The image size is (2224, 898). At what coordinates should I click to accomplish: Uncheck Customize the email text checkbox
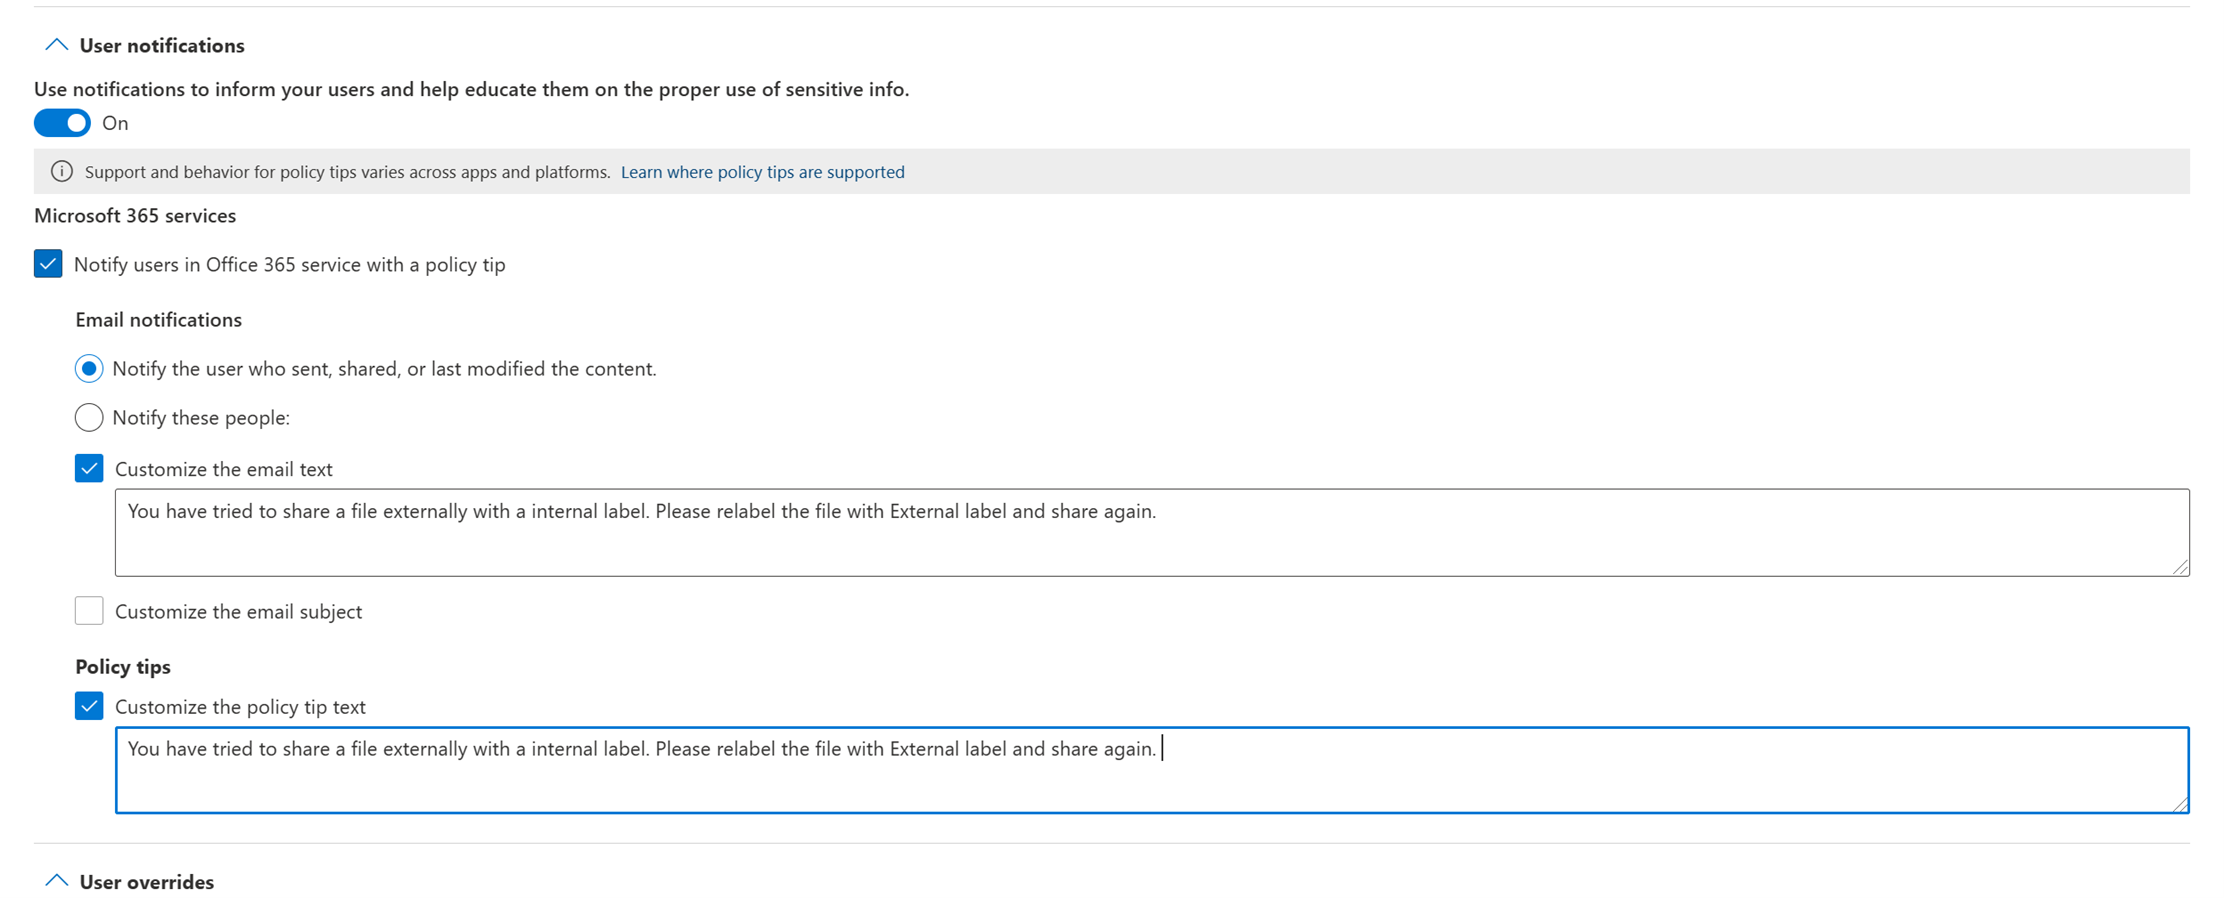point(89,468)
